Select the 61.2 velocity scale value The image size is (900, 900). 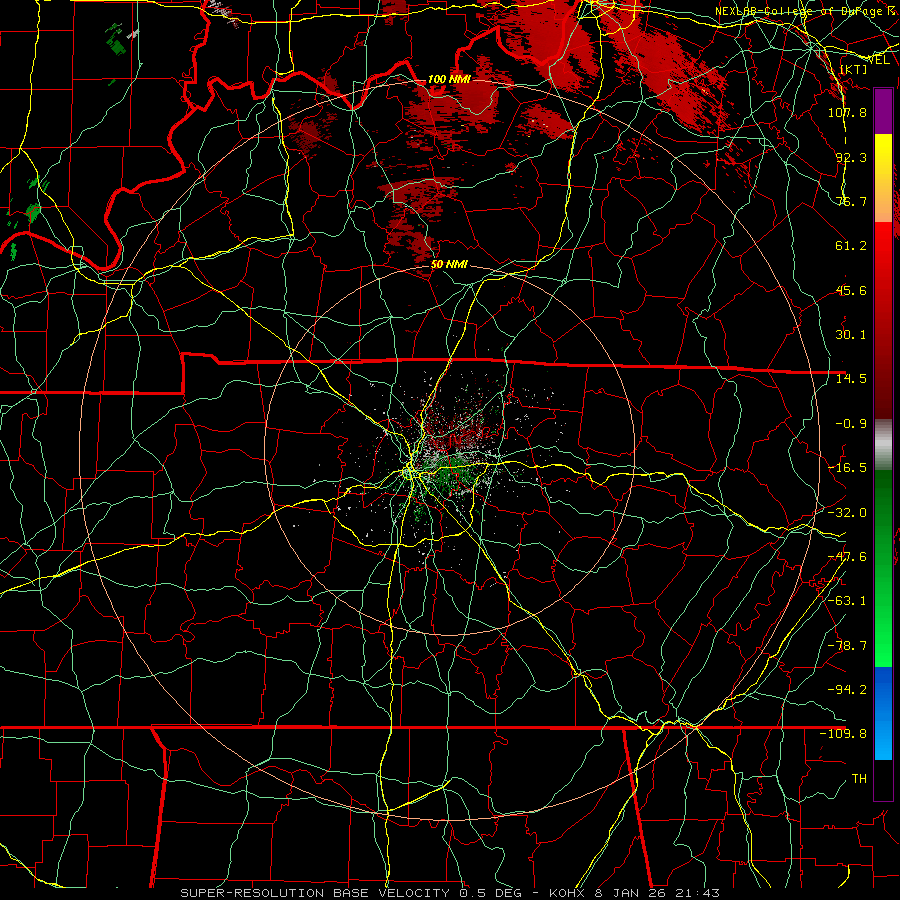(x=851, y=246)
